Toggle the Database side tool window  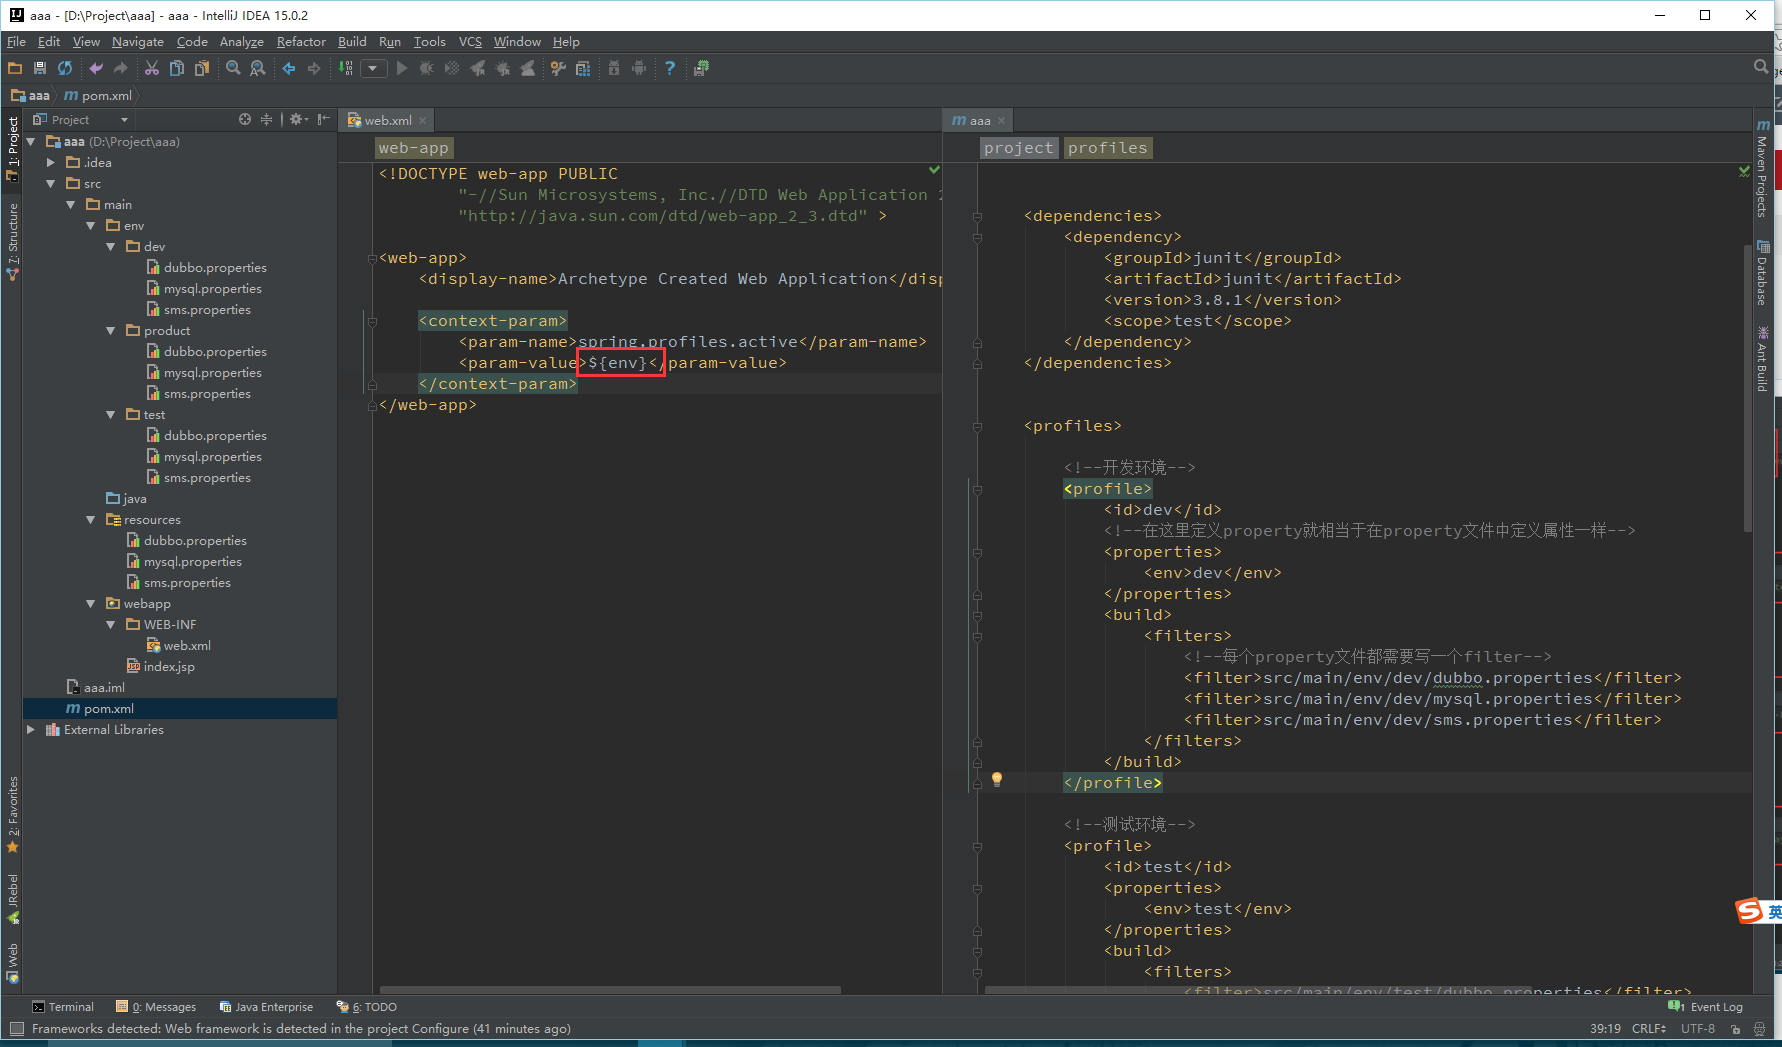1762,273
